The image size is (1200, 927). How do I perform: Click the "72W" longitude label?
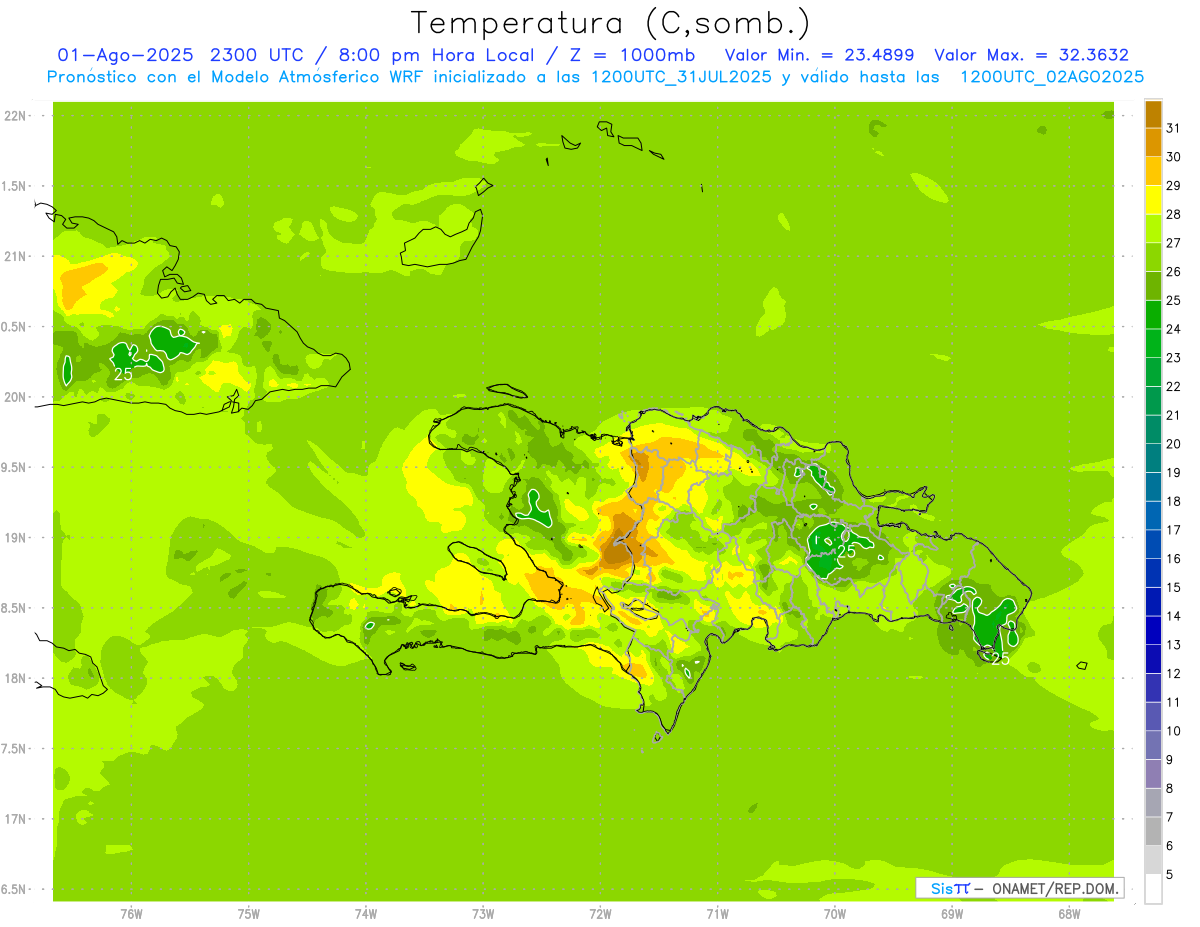coord(600,915)
